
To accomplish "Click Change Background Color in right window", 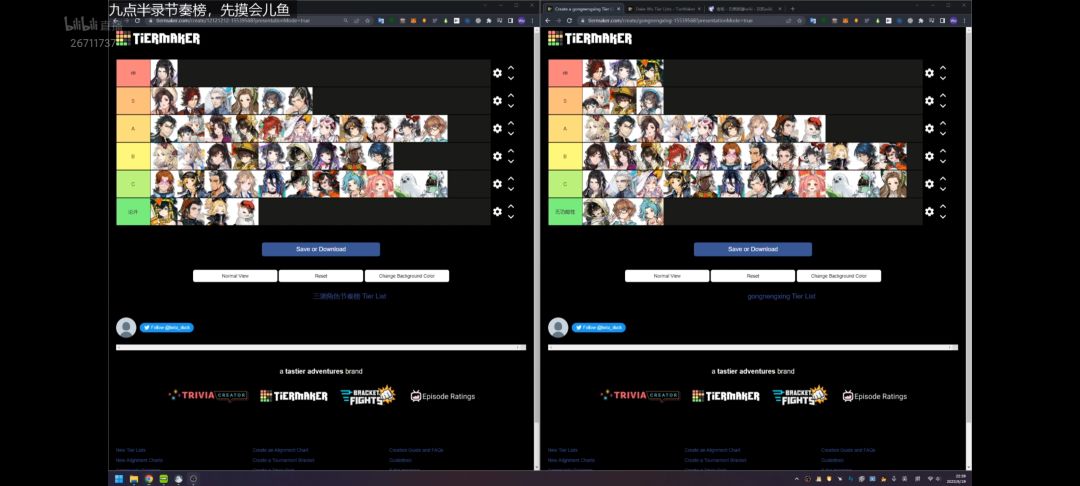I will tap(839, 275).
